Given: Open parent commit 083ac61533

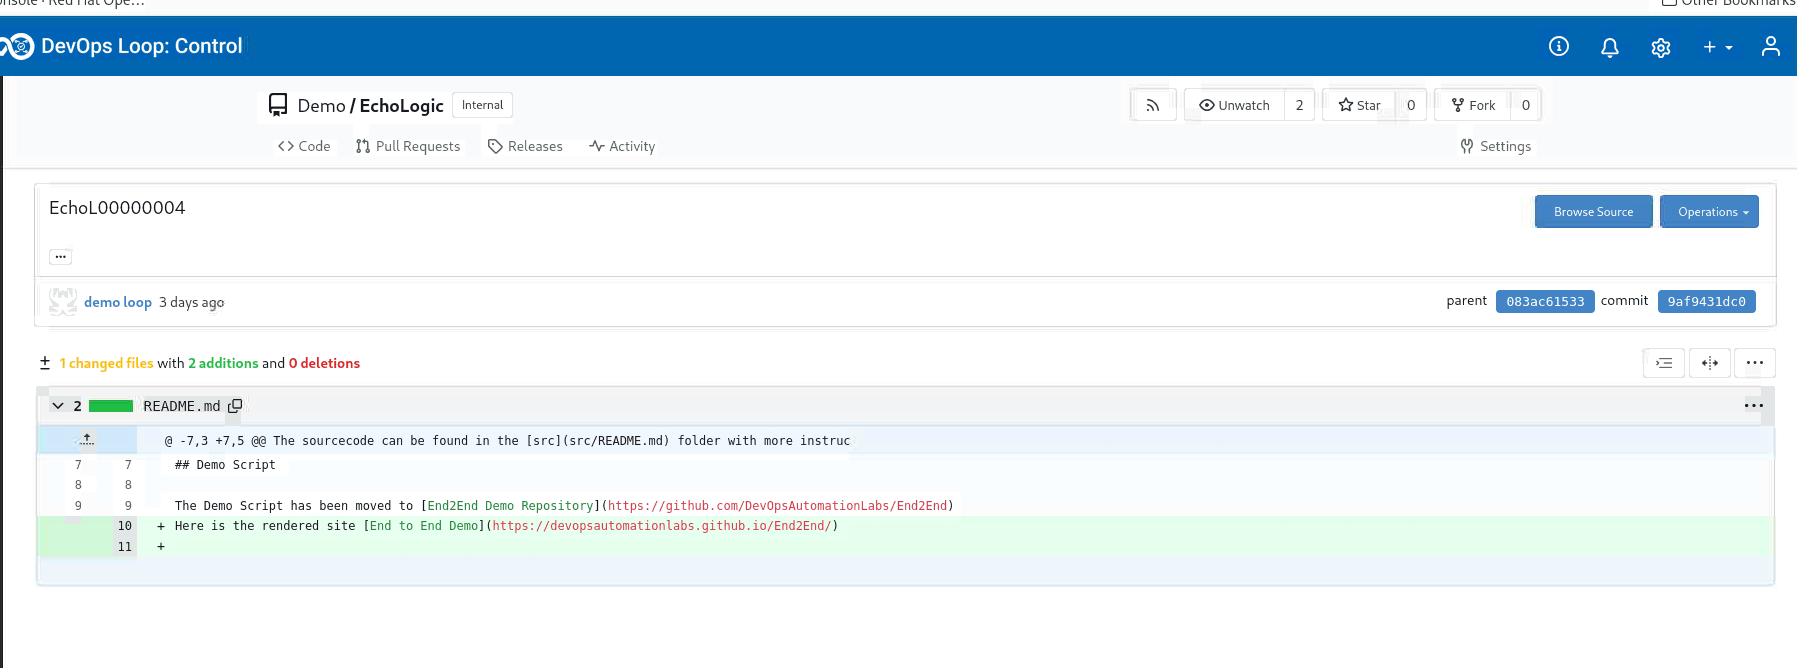Looking at the screenshot, I should click(x=1545, y=301).
